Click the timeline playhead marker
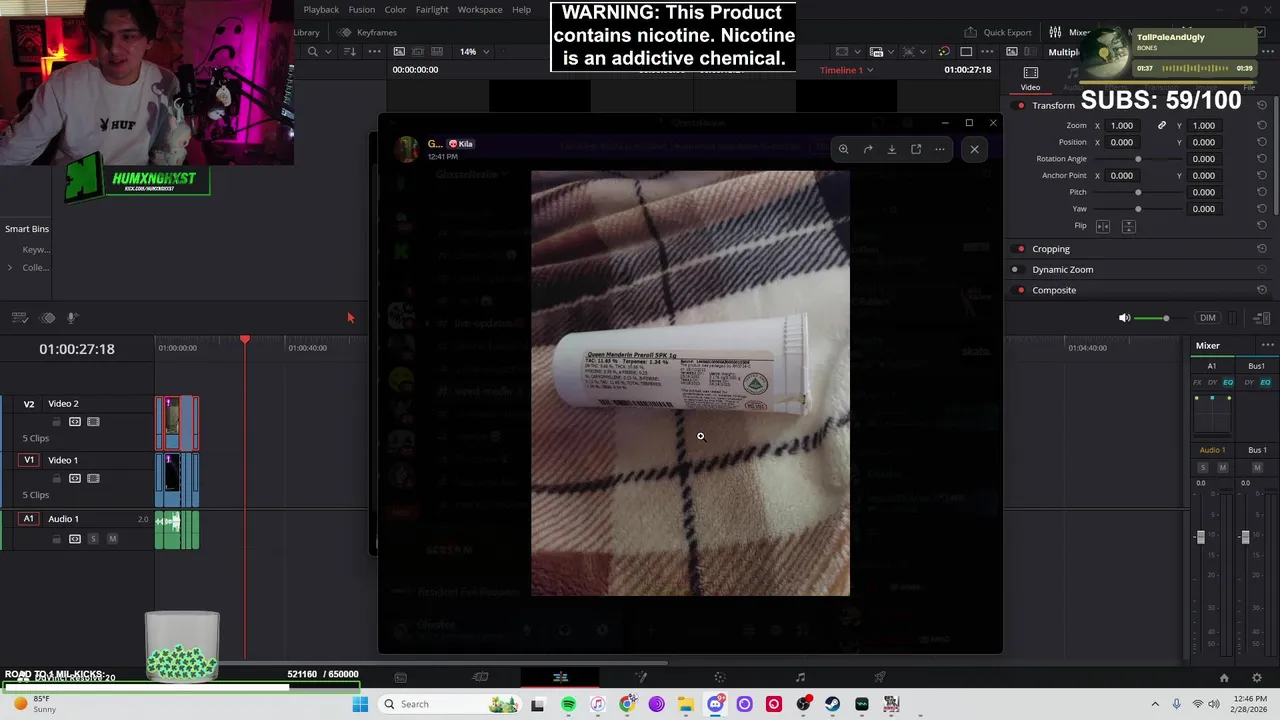This screenshot has width=1280, height=720. click(245, 340)
